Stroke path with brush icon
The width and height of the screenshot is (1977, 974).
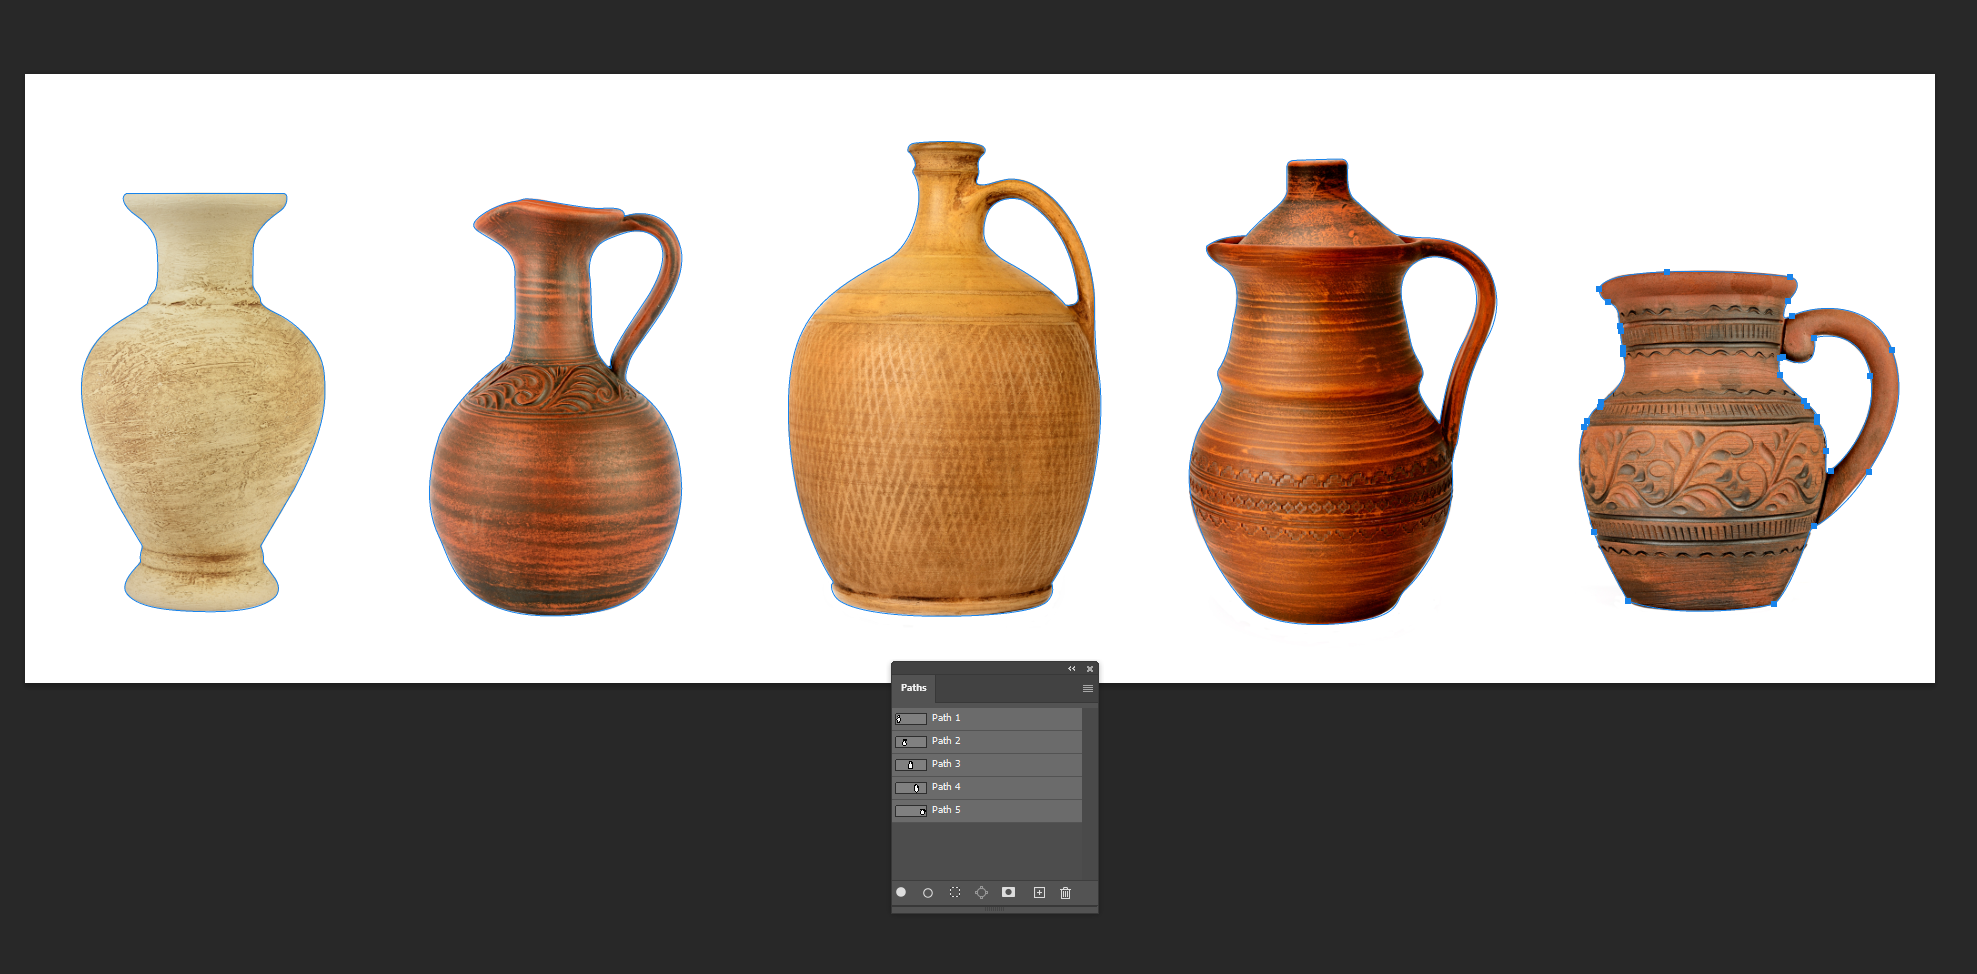click(928, 893)
